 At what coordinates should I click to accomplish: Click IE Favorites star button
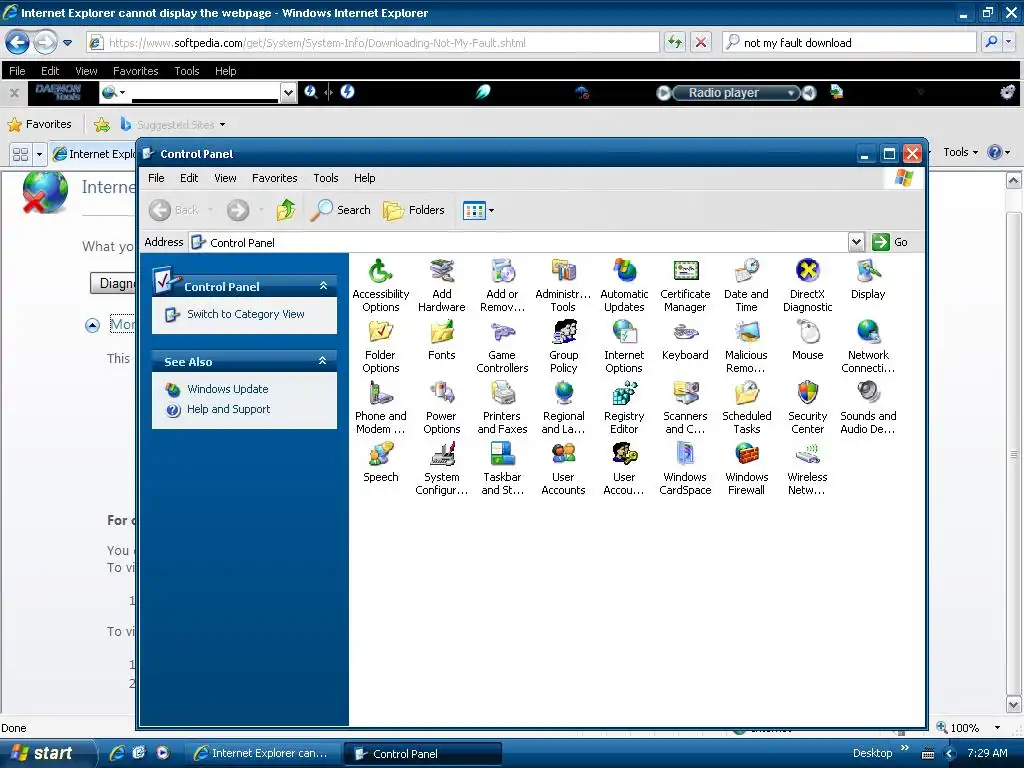(x=40, y=124)
